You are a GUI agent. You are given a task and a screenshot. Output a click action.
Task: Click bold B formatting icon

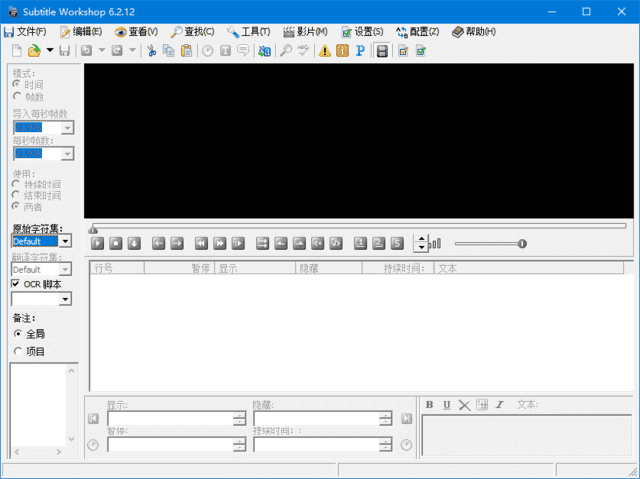[x=429, y=405]
